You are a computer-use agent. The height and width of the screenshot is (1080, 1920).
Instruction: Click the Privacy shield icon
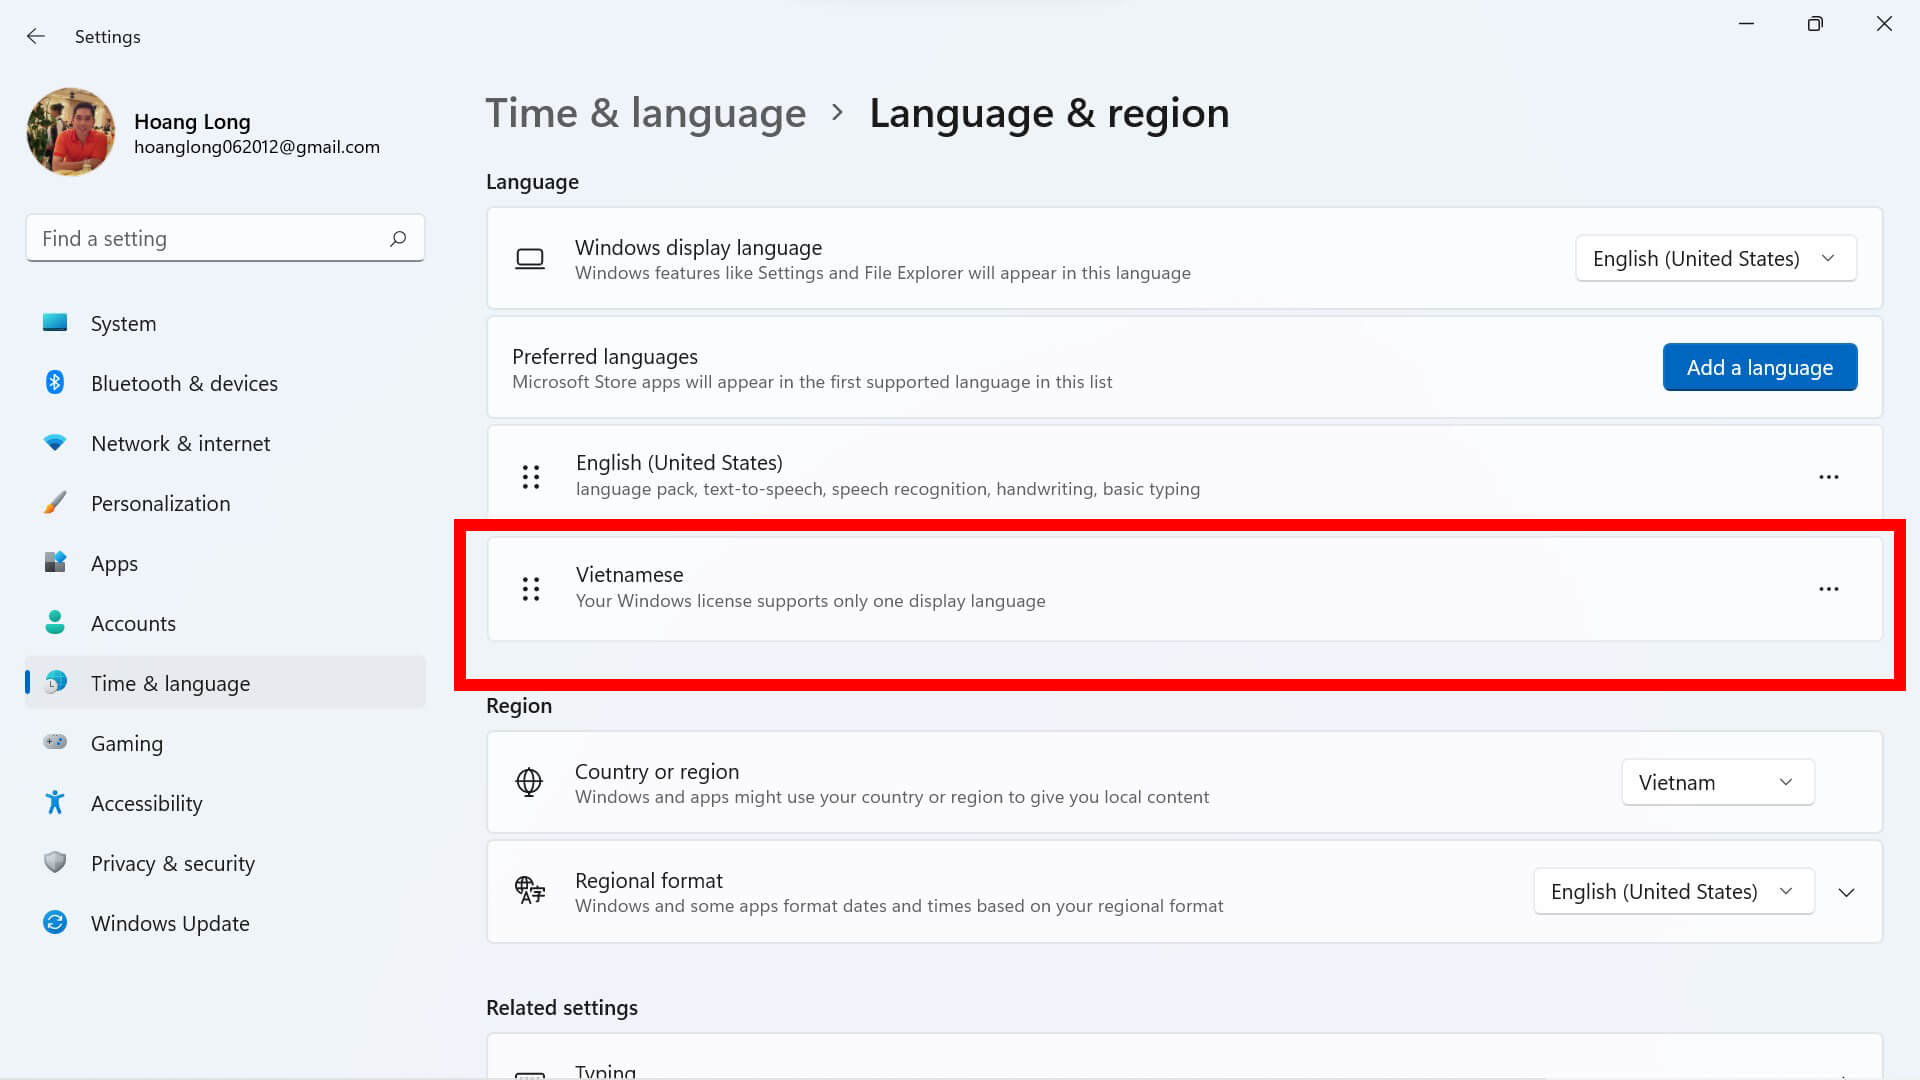(55, 862)
